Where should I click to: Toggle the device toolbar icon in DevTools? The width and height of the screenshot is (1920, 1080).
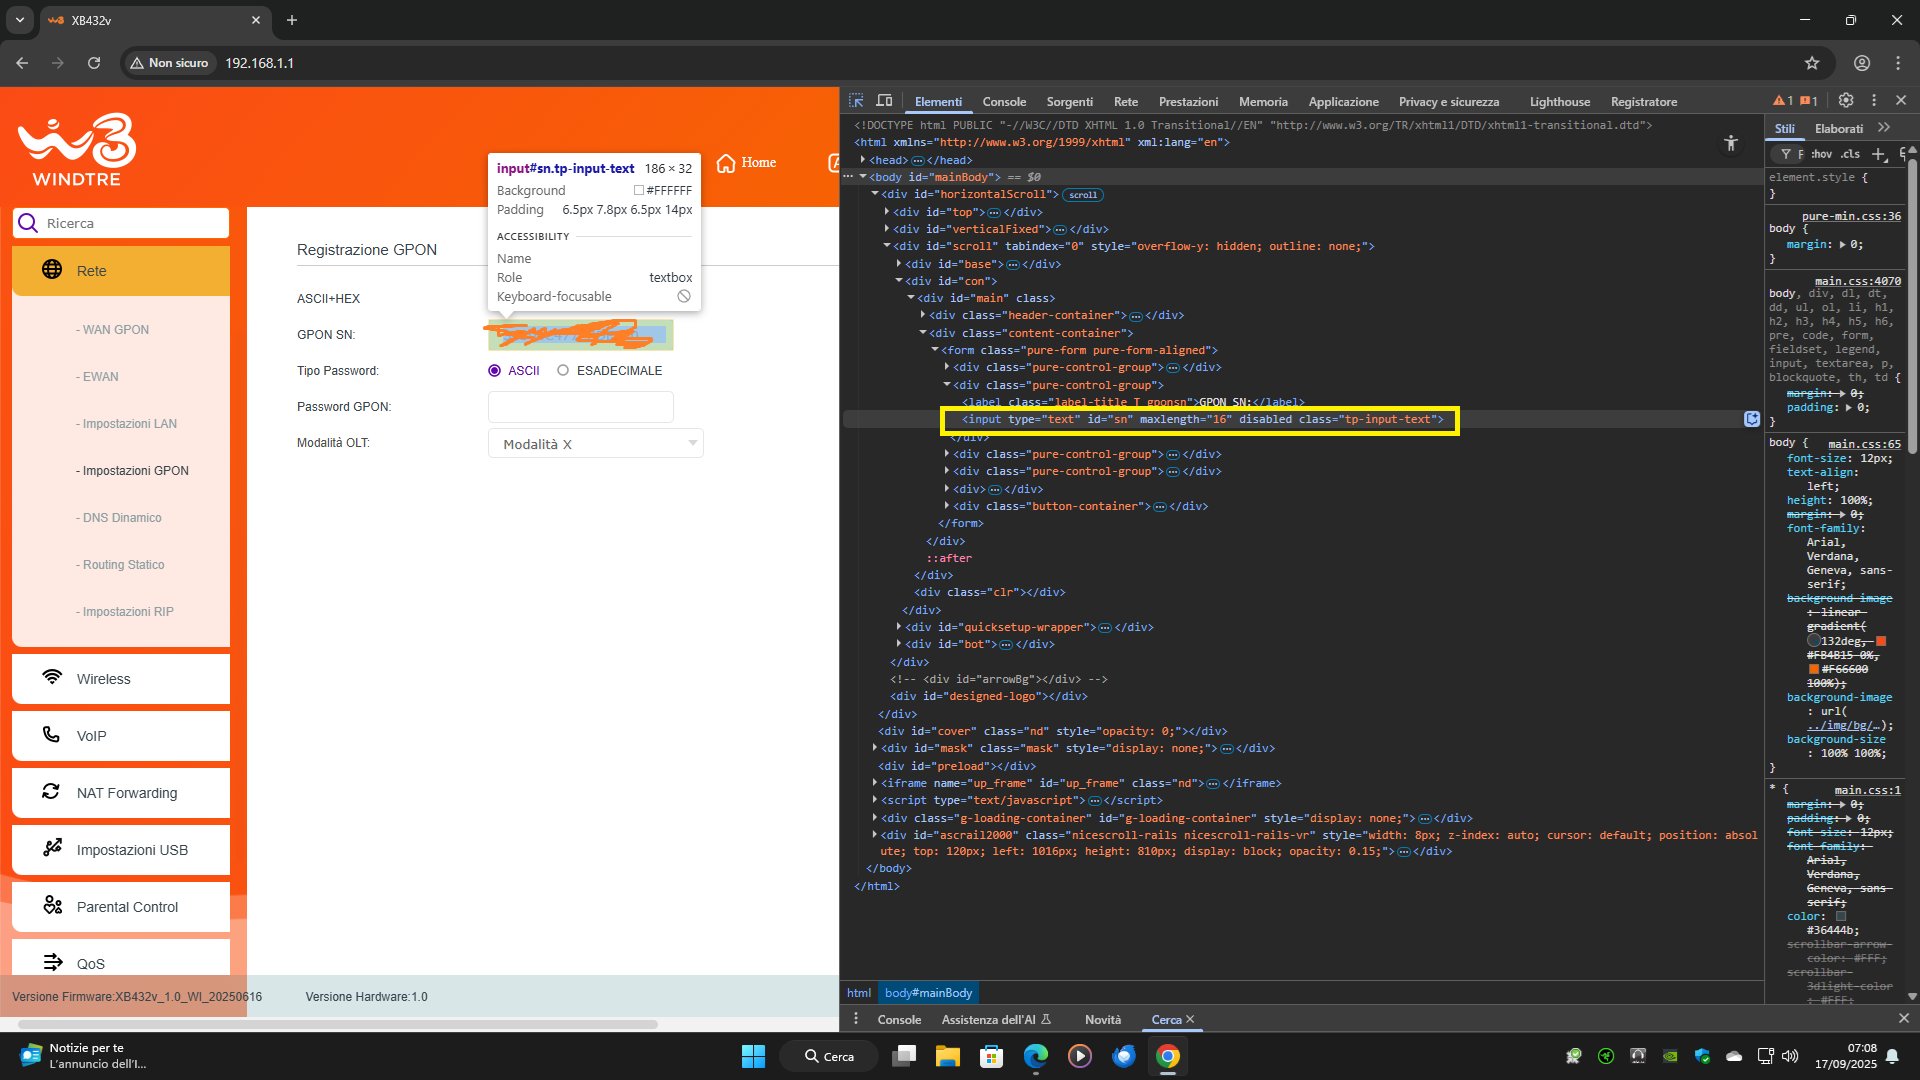pos(884,101)
